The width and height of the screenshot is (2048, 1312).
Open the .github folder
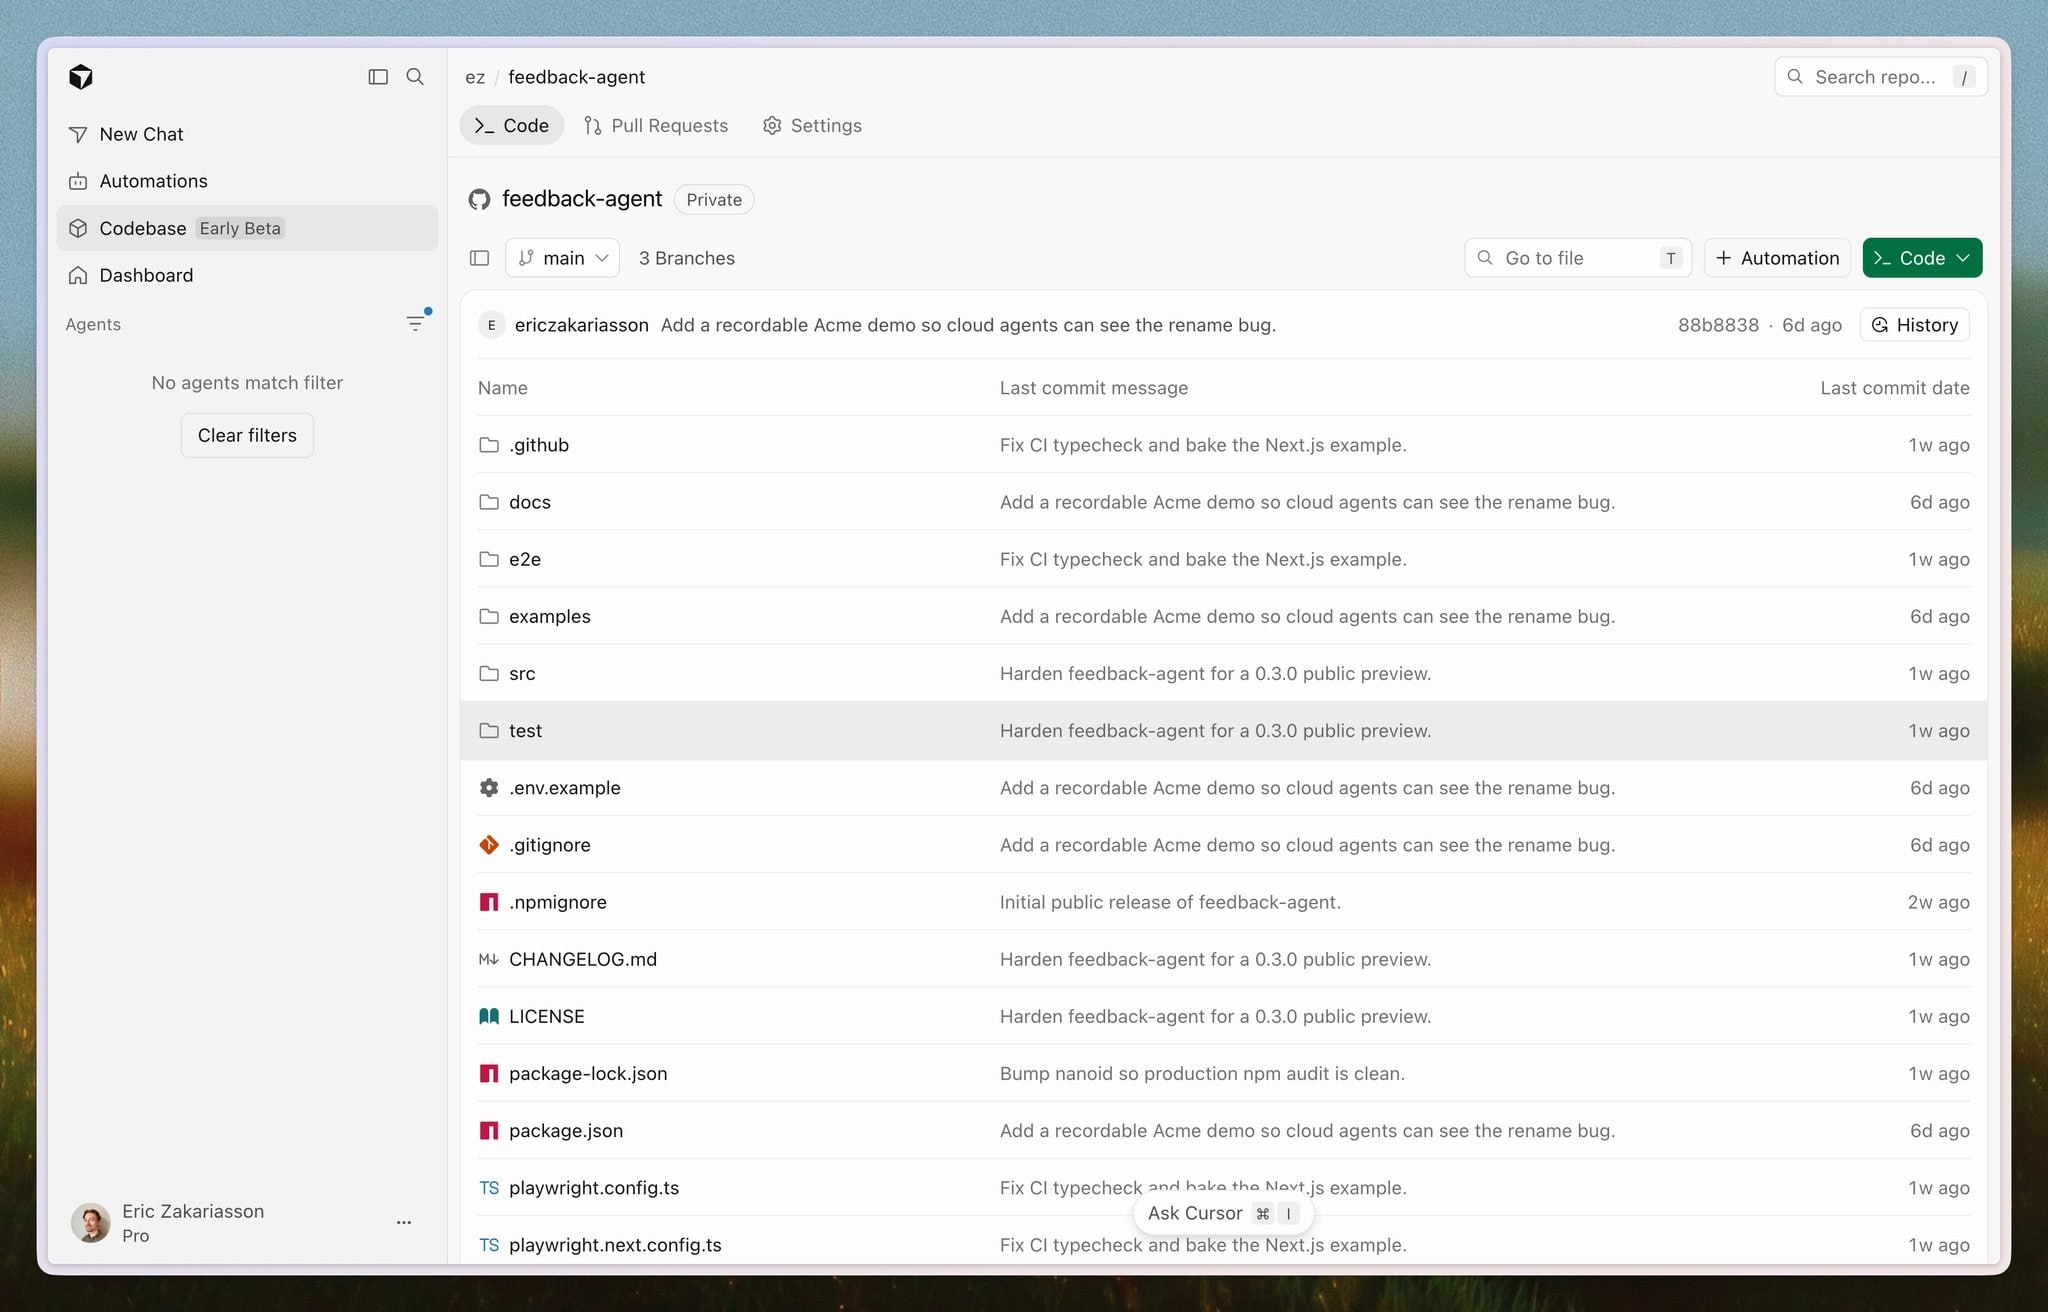(539, 445)
